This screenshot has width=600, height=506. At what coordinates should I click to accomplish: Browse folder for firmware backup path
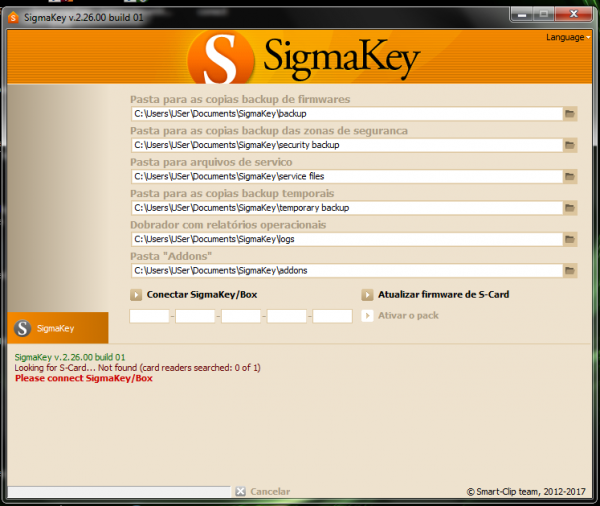click(x=570, y=114)
